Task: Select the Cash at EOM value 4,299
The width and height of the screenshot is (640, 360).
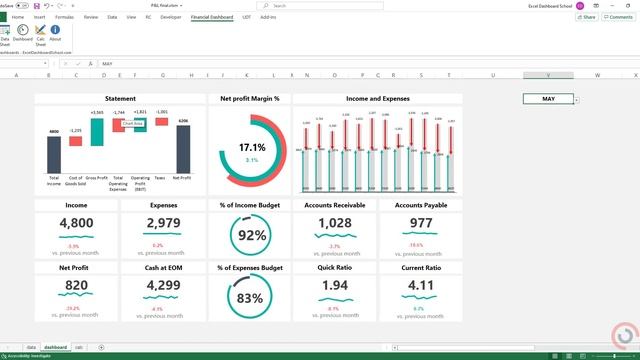Action: pyautogui.click(x=163, y=285)
